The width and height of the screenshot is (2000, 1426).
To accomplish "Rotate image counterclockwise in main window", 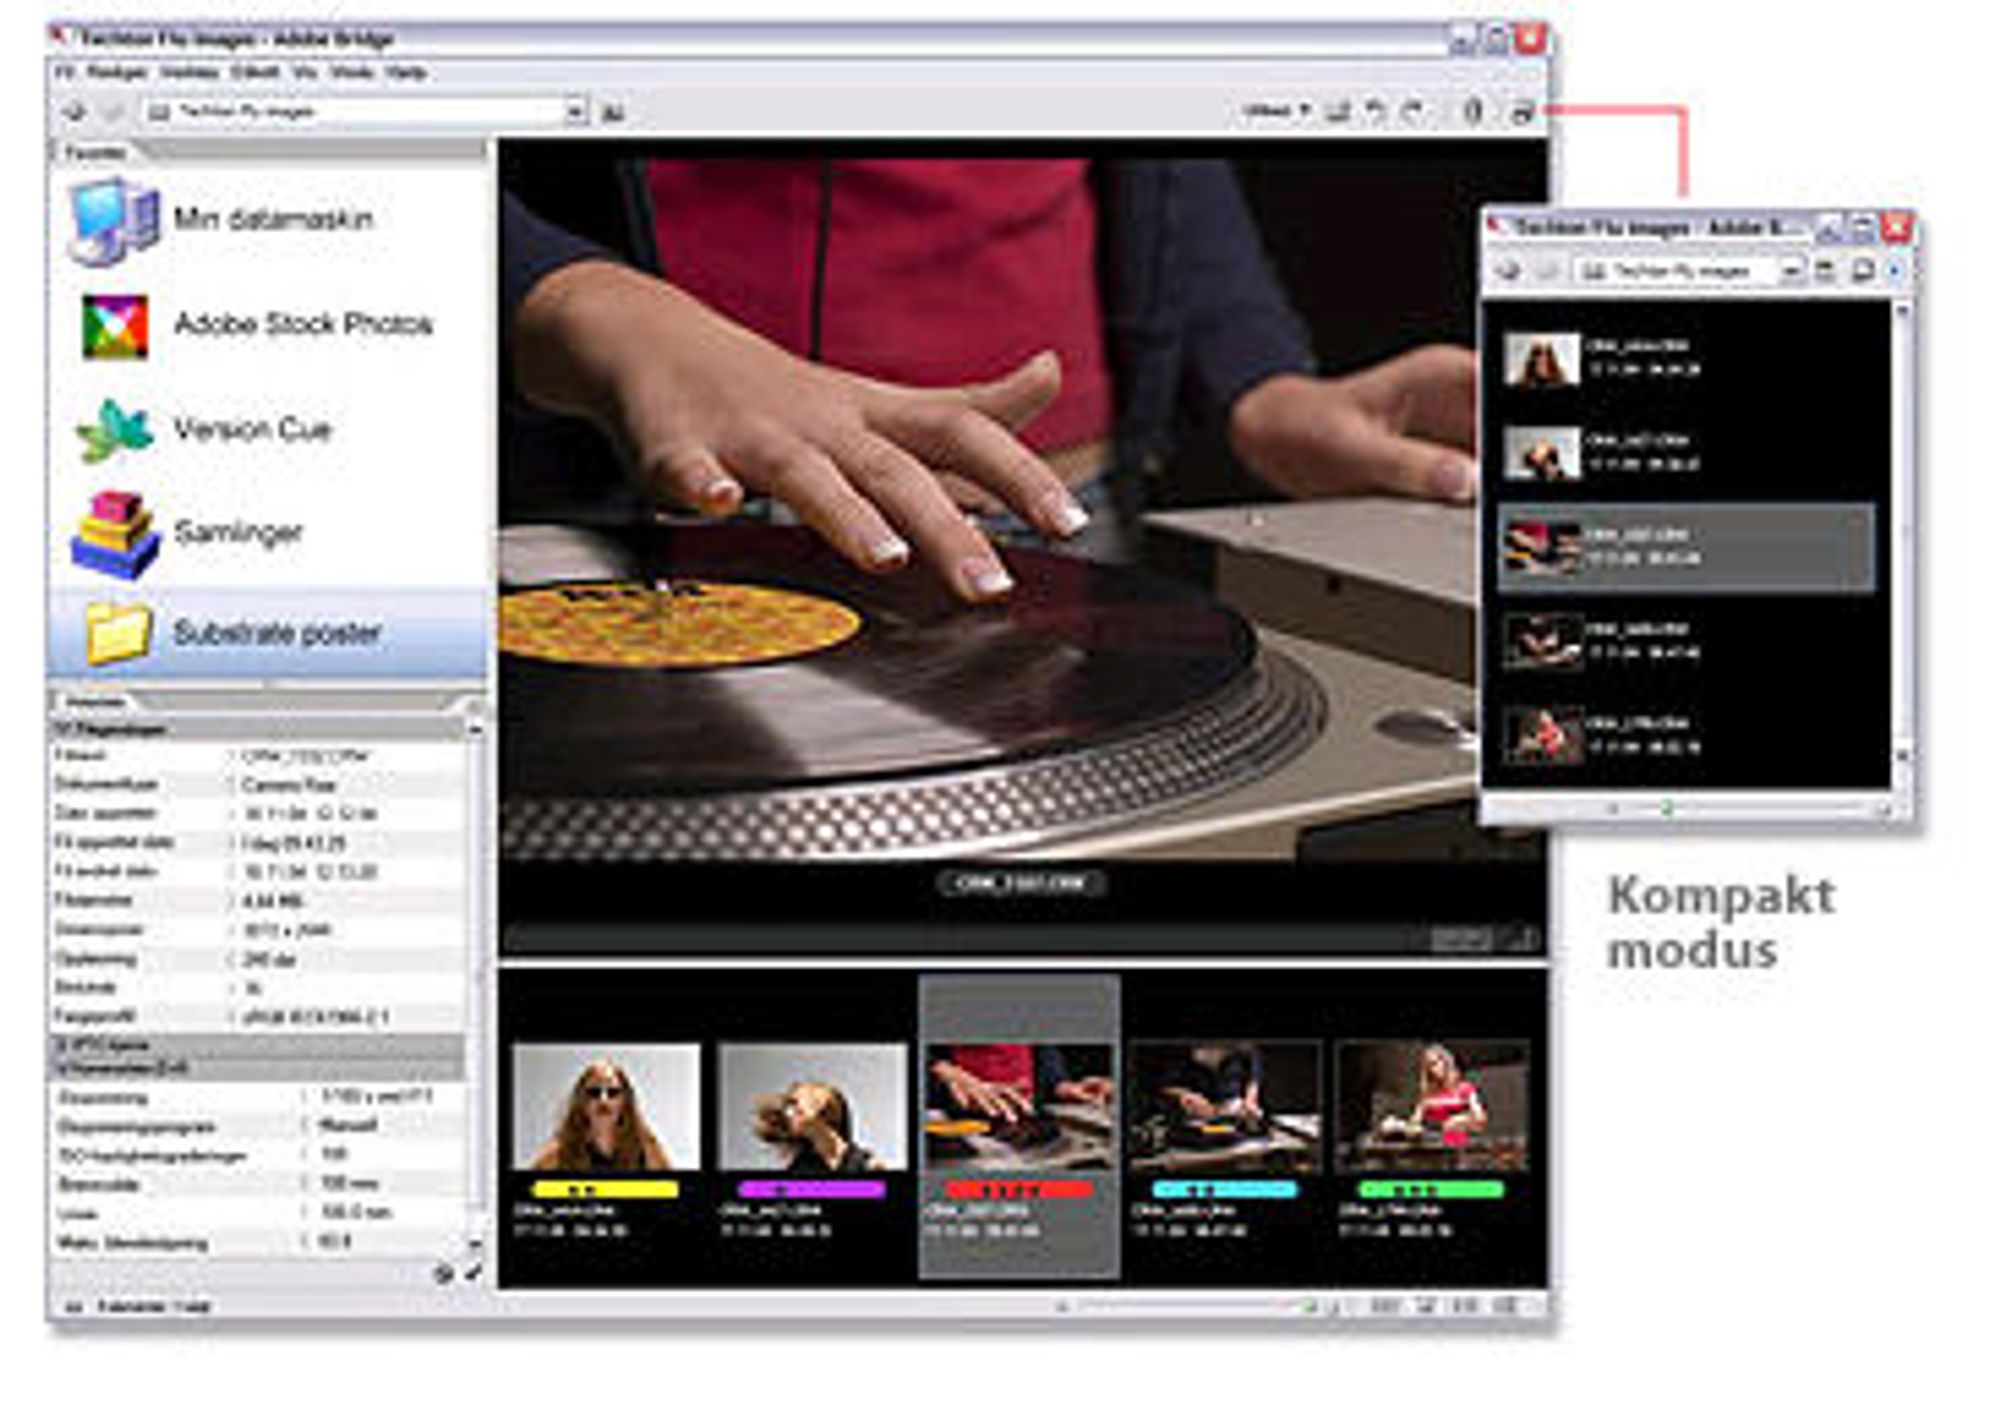I will 1376,111.
